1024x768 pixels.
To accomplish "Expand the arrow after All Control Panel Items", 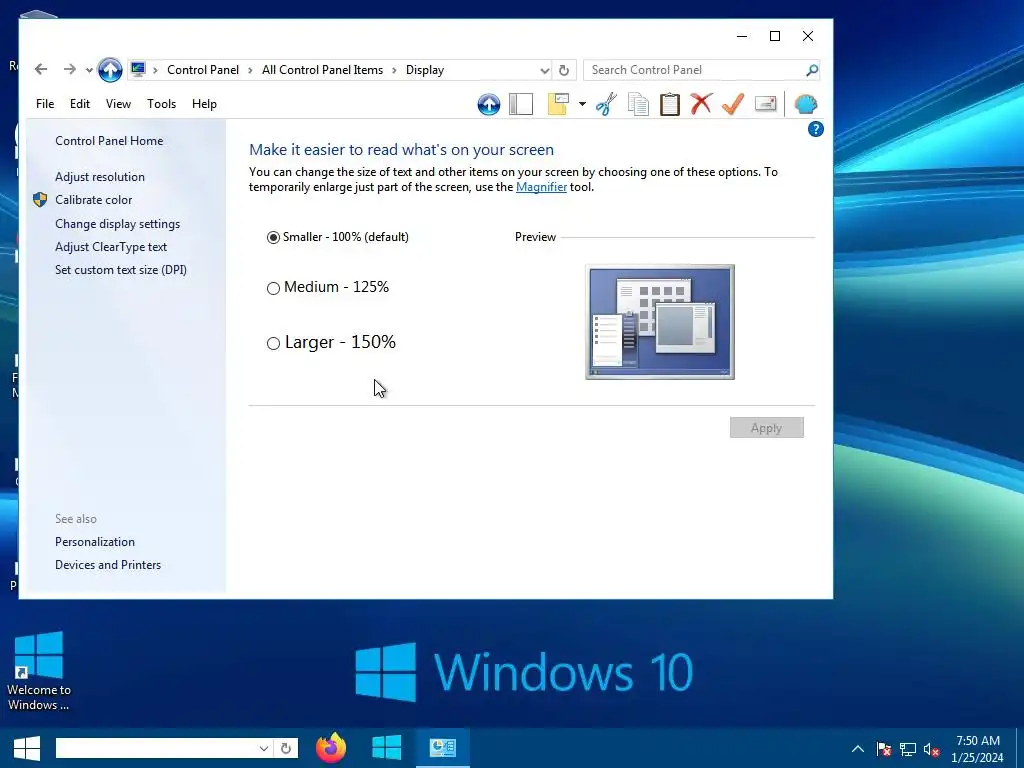I will coord(394,70).
